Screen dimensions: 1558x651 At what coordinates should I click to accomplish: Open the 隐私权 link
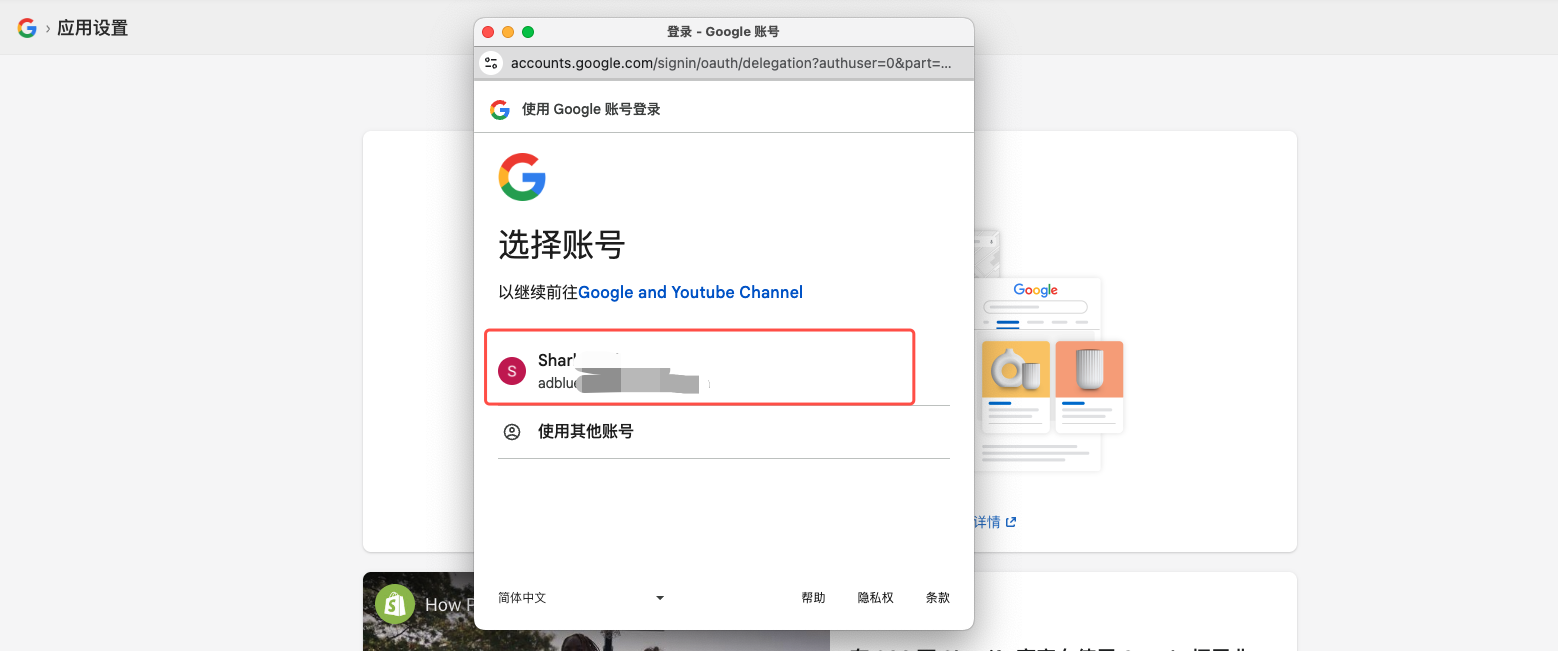[875, 598]
